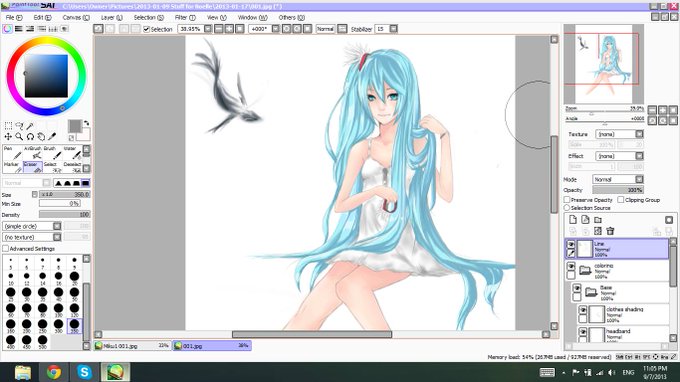Screen dimensions: 680x382
Task: Enable Clipping Group
Action: pyautogui.click(x=621, y=199)
